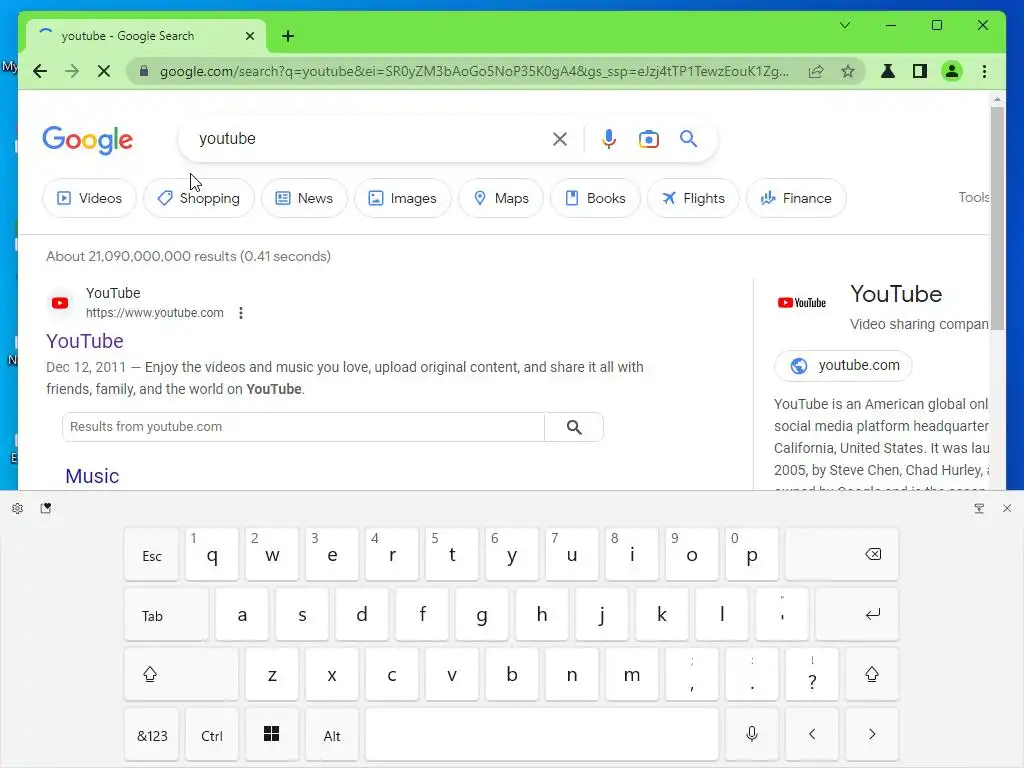Tap the backspace key
The width and height of the screenshot is (1024, 768).
842,555
